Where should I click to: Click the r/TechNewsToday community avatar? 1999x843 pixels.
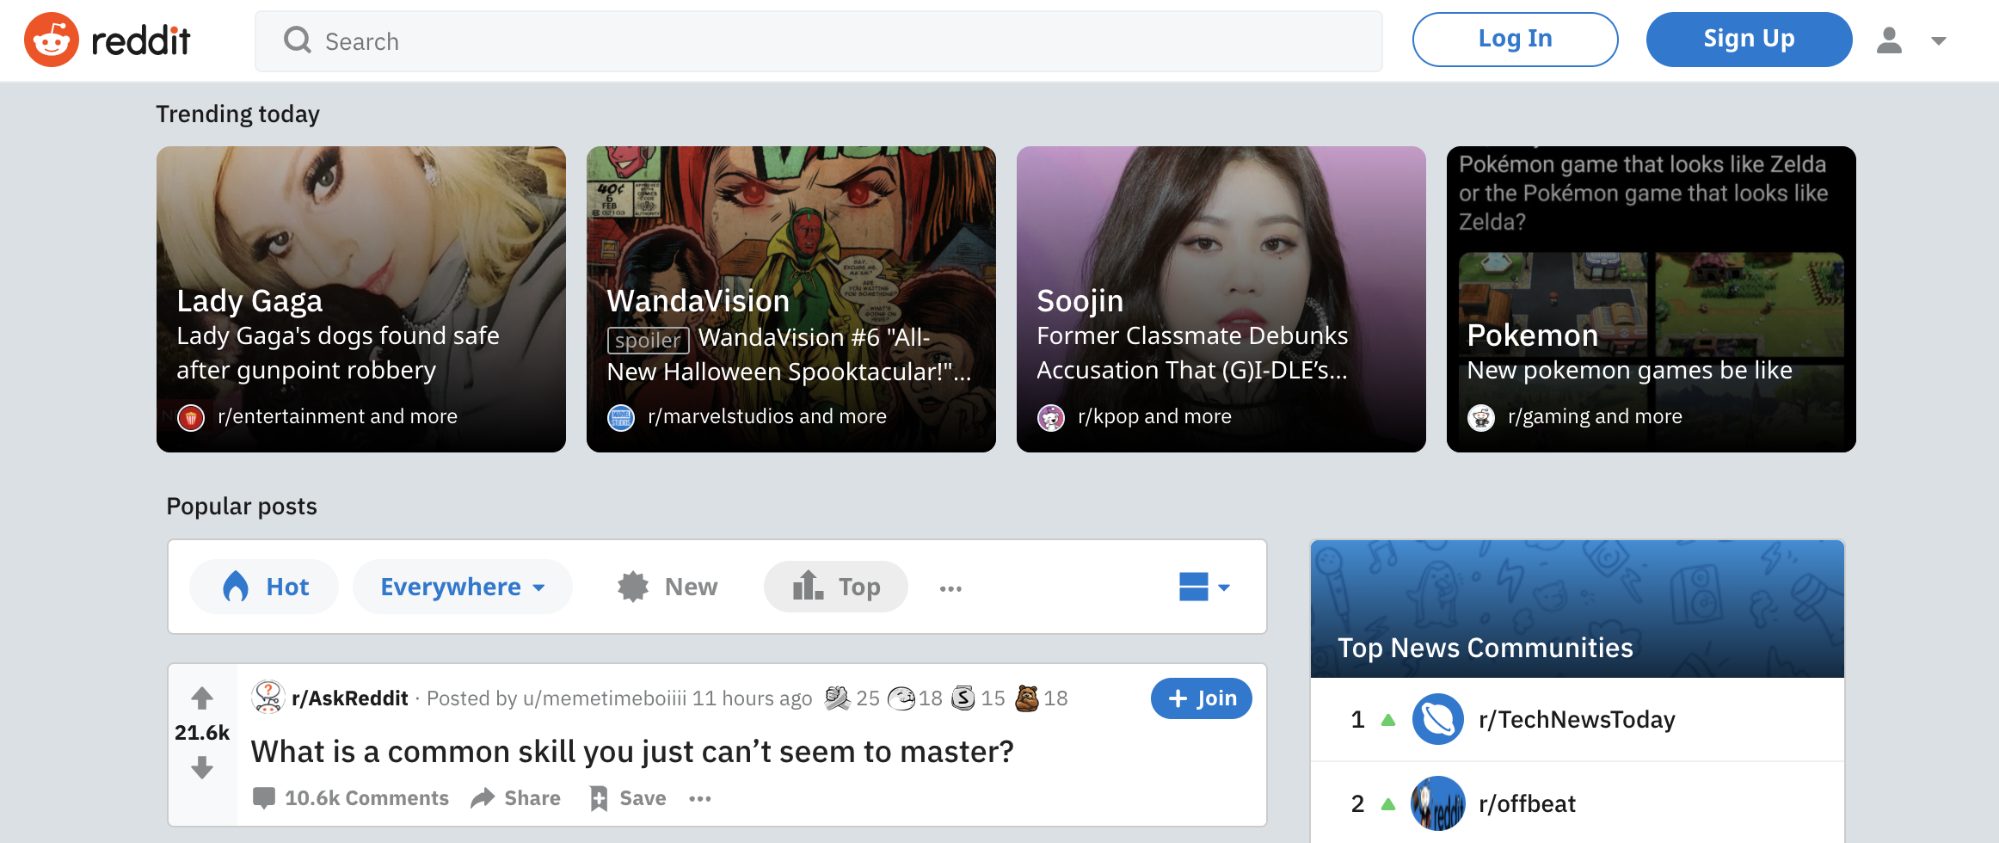pyautogui.click(x=1438, y=719)
